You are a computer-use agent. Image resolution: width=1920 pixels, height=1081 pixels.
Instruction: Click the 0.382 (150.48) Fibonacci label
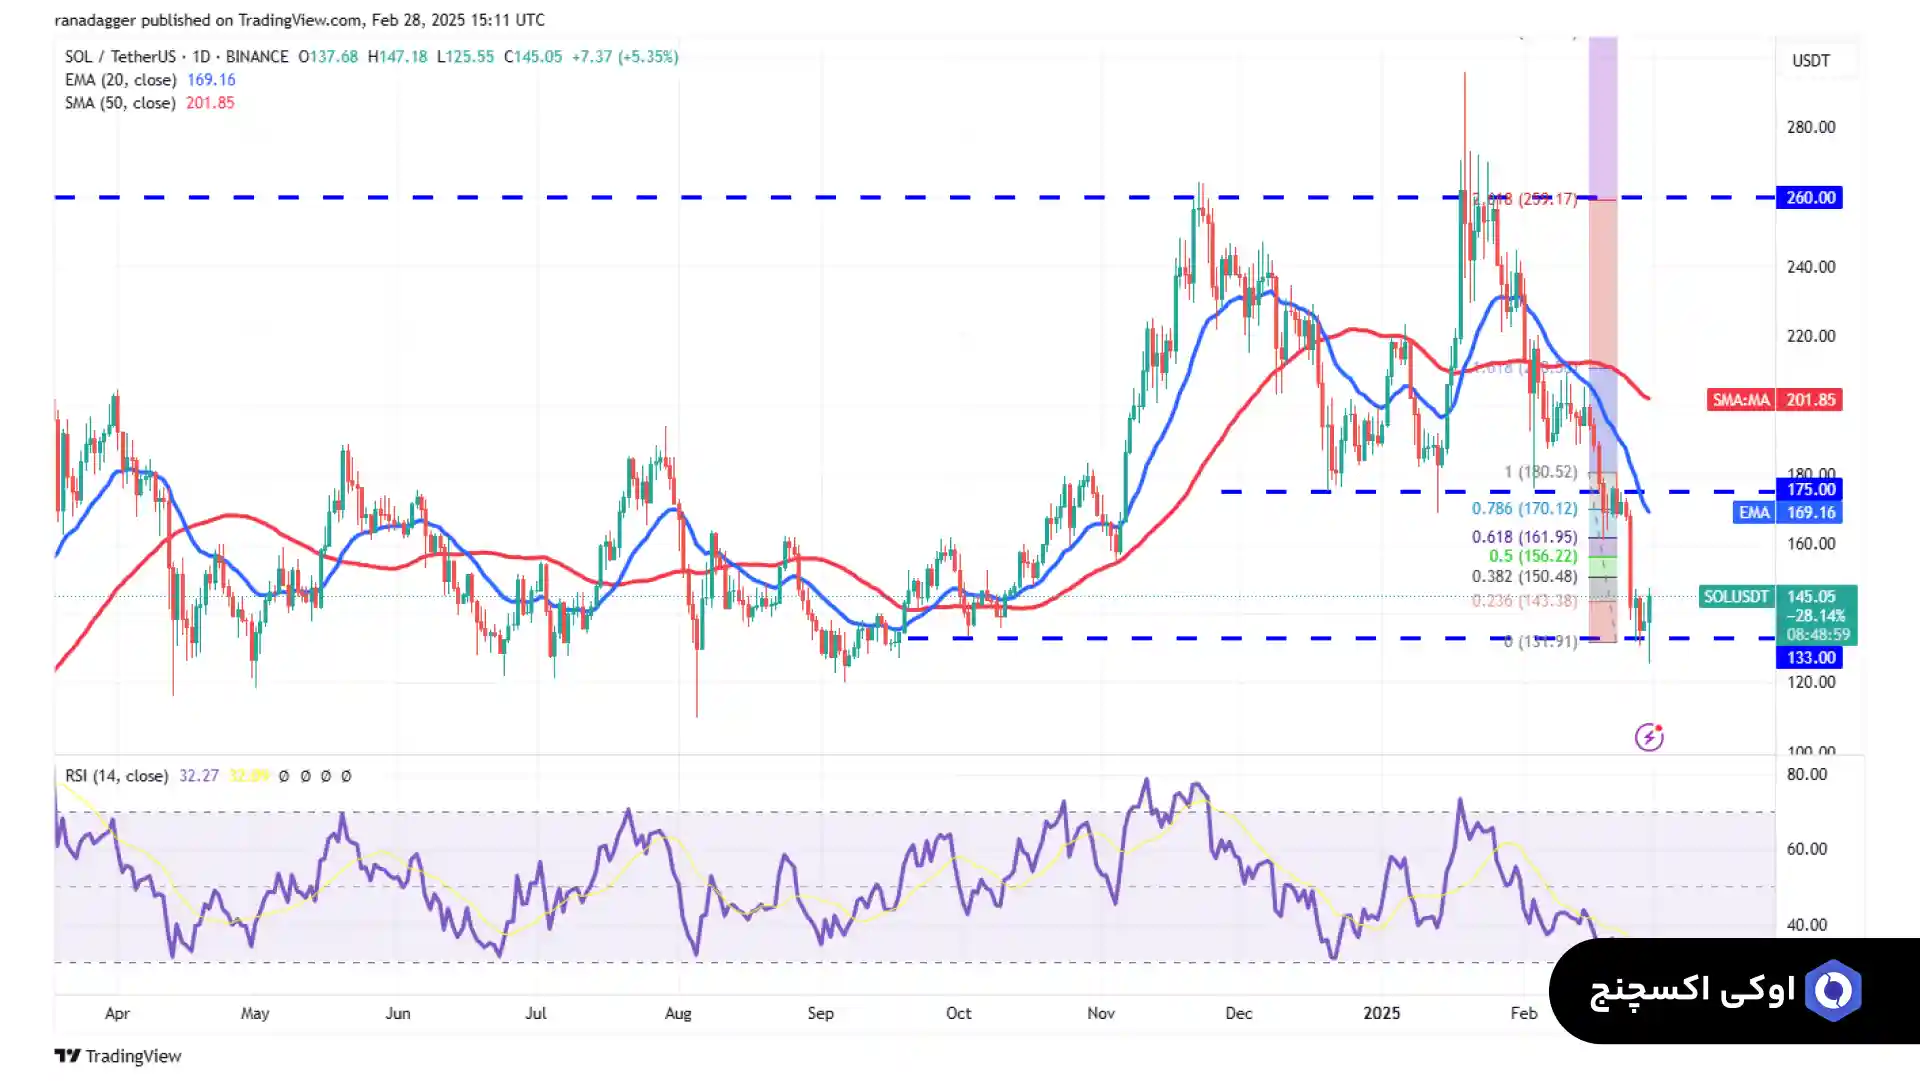point(1524,576)
